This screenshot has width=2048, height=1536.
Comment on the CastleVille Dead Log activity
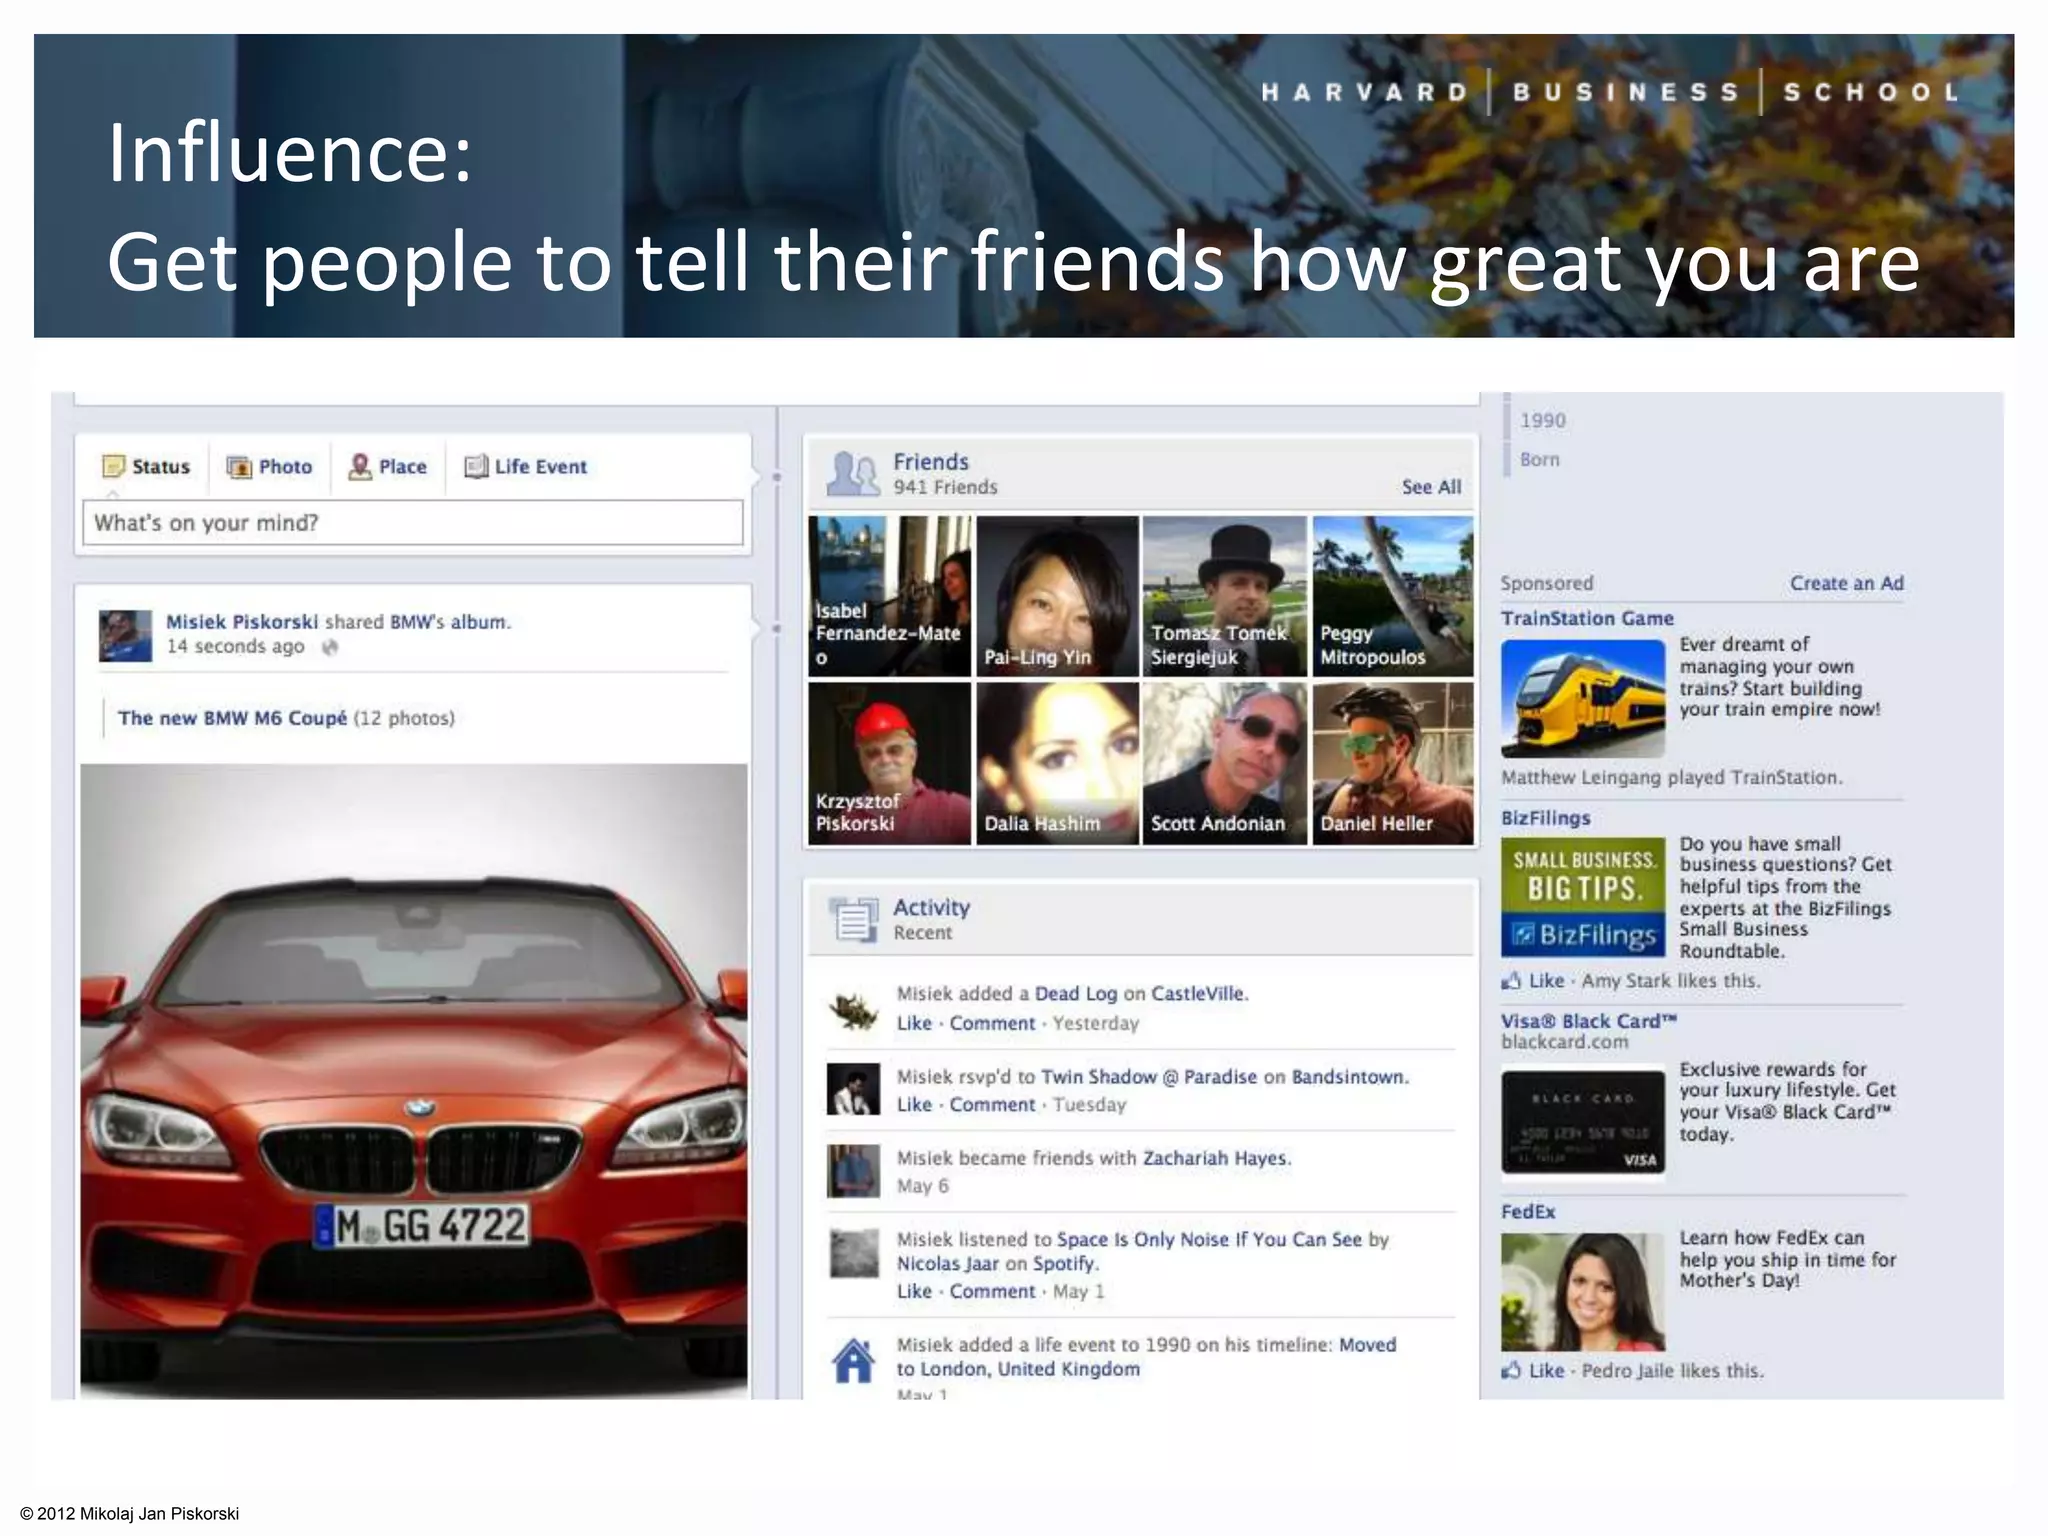pyautogui.click(x=992, y=1023)
